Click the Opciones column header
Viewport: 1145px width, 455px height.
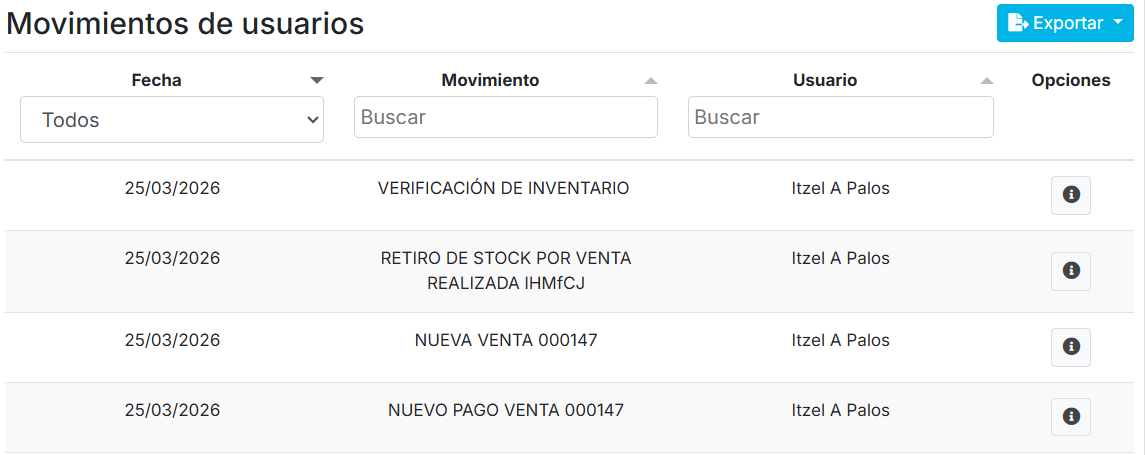(1071, 80)
